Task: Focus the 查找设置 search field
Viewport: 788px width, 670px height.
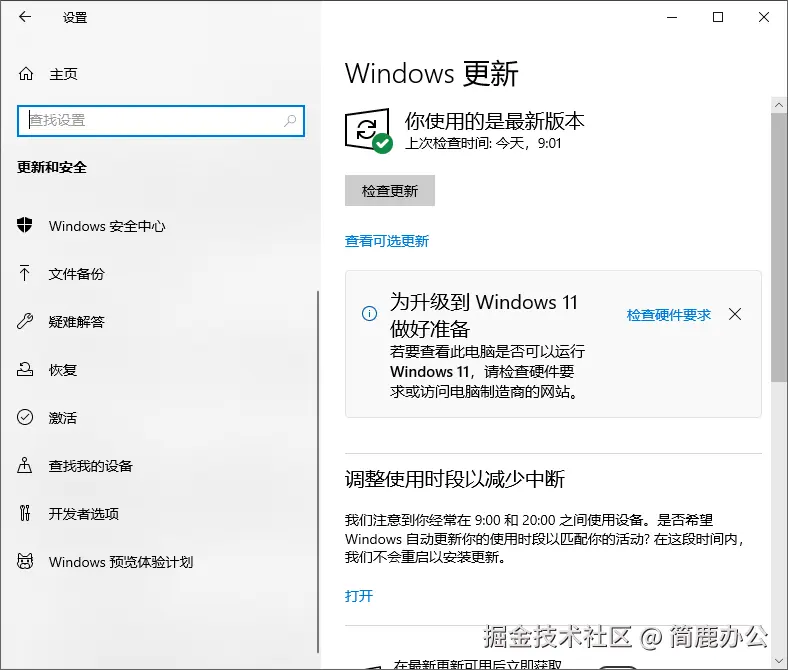Action: pos(161,121)
